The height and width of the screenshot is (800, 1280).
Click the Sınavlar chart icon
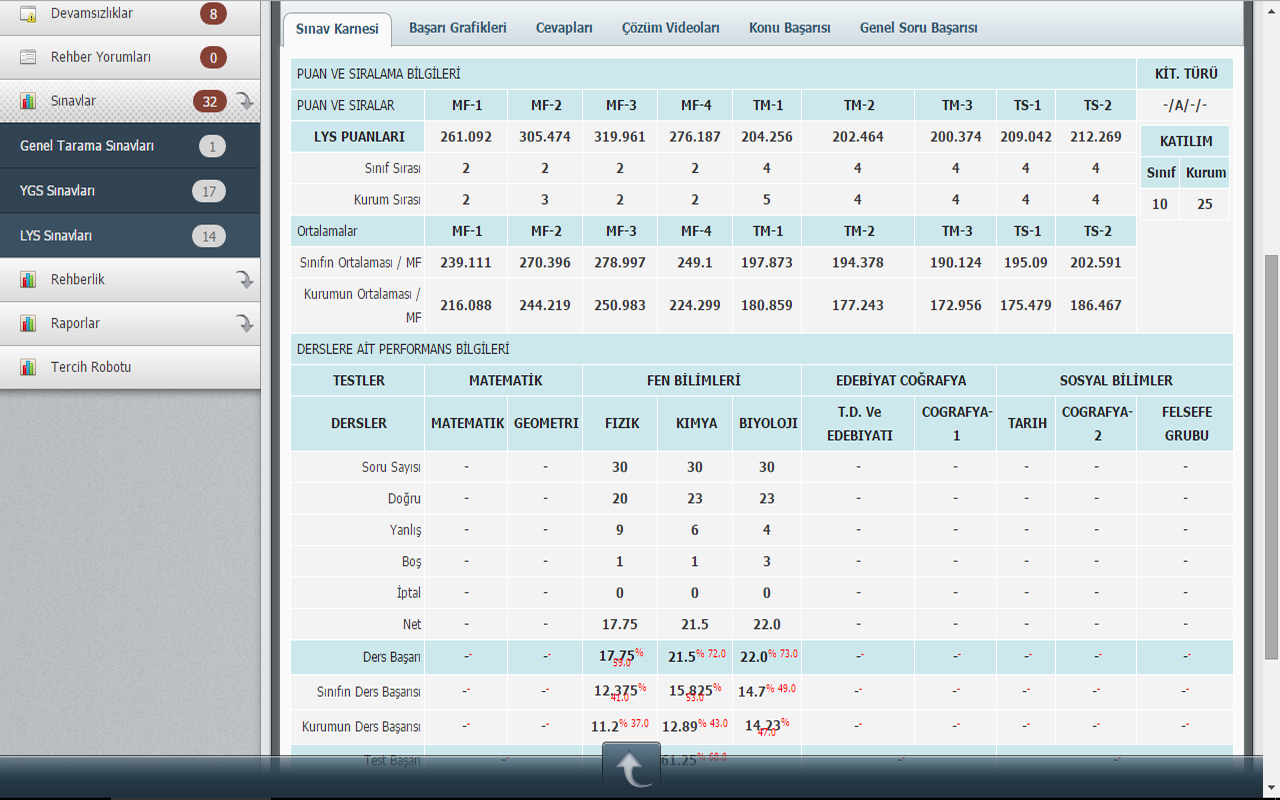(x=28, y=101)
